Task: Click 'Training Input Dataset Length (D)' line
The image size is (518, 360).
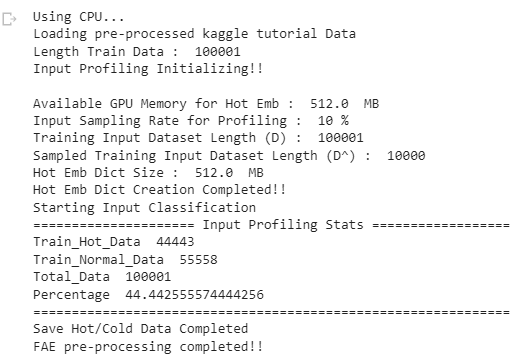Action: 198,138
